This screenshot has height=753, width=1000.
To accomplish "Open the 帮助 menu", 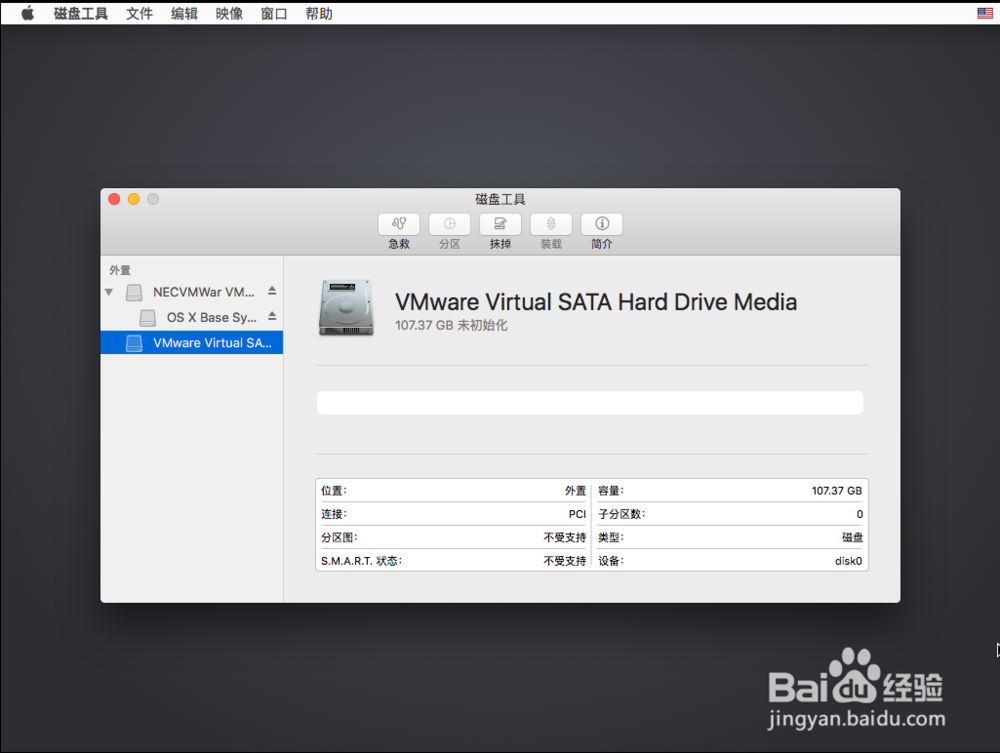I will click(x=319, y=13).
